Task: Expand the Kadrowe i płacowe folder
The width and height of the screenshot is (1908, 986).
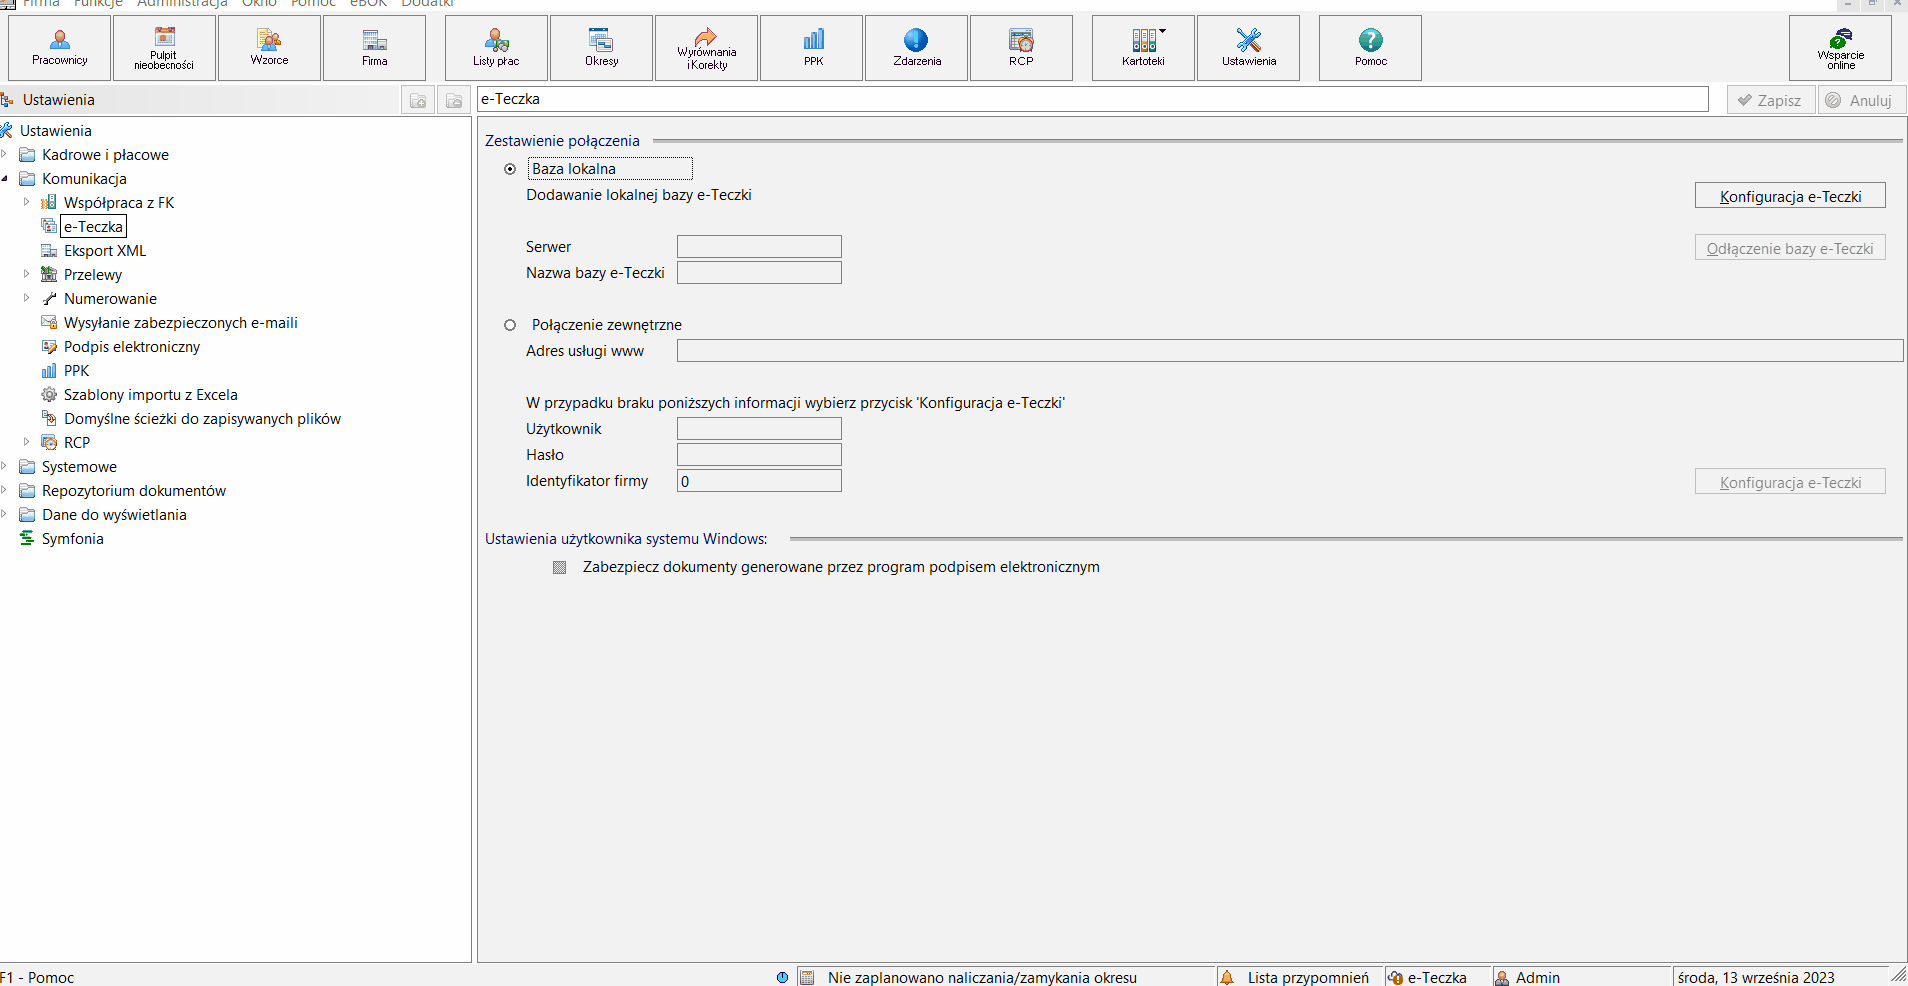Action: 5,154
